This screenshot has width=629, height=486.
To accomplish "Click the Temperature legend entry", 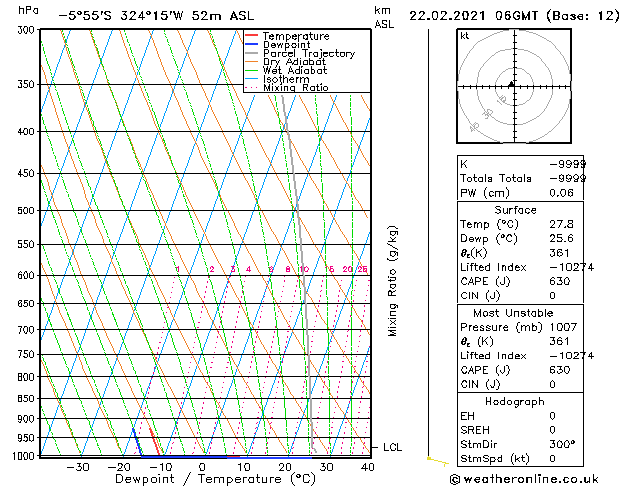I will coord(296,36).
